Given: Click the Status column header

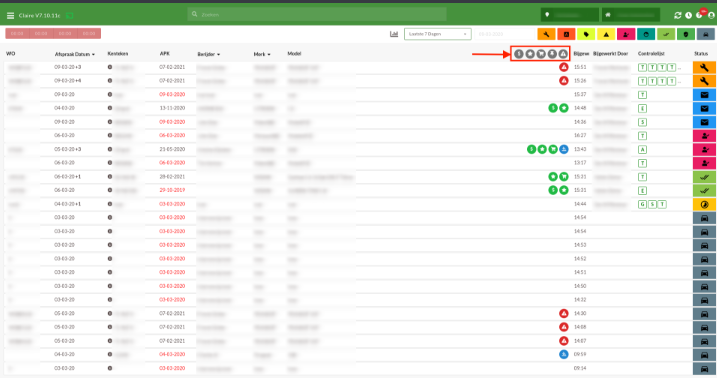Looking at the screenshot, I should pyautogui.click(x=701, y=53).
